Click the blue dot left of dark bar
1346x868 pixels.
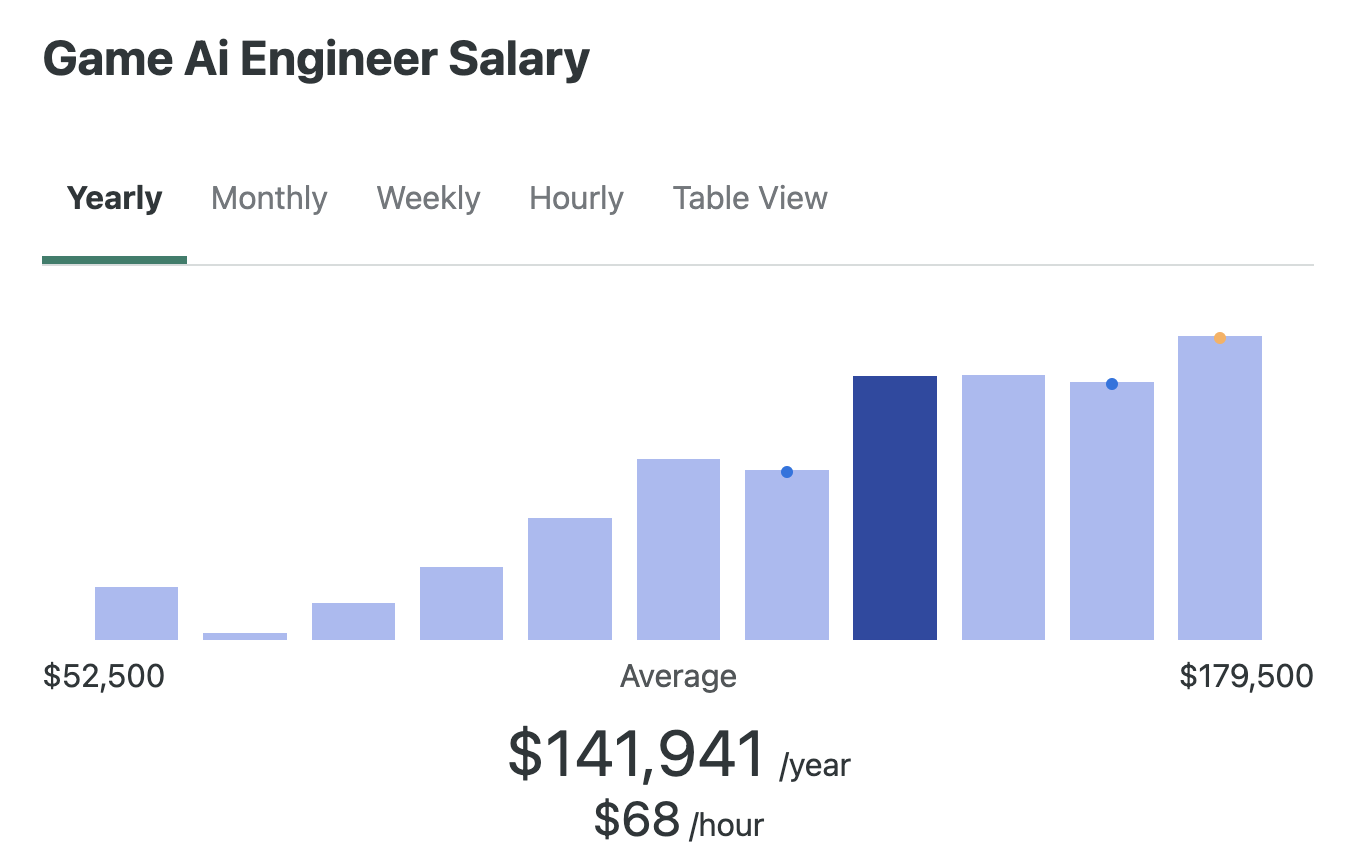pos(787,472)
